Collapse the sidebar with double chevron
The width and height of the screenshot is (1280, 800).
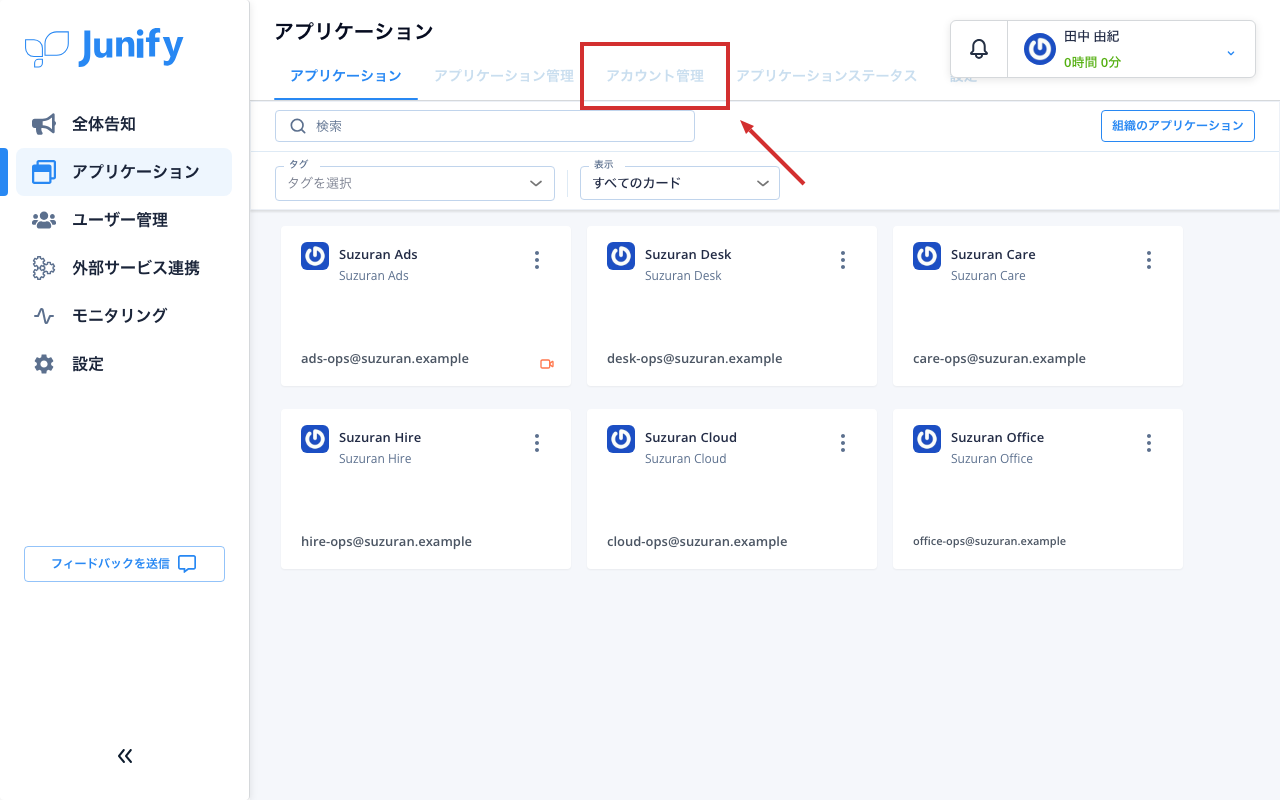tap(125, 756)
